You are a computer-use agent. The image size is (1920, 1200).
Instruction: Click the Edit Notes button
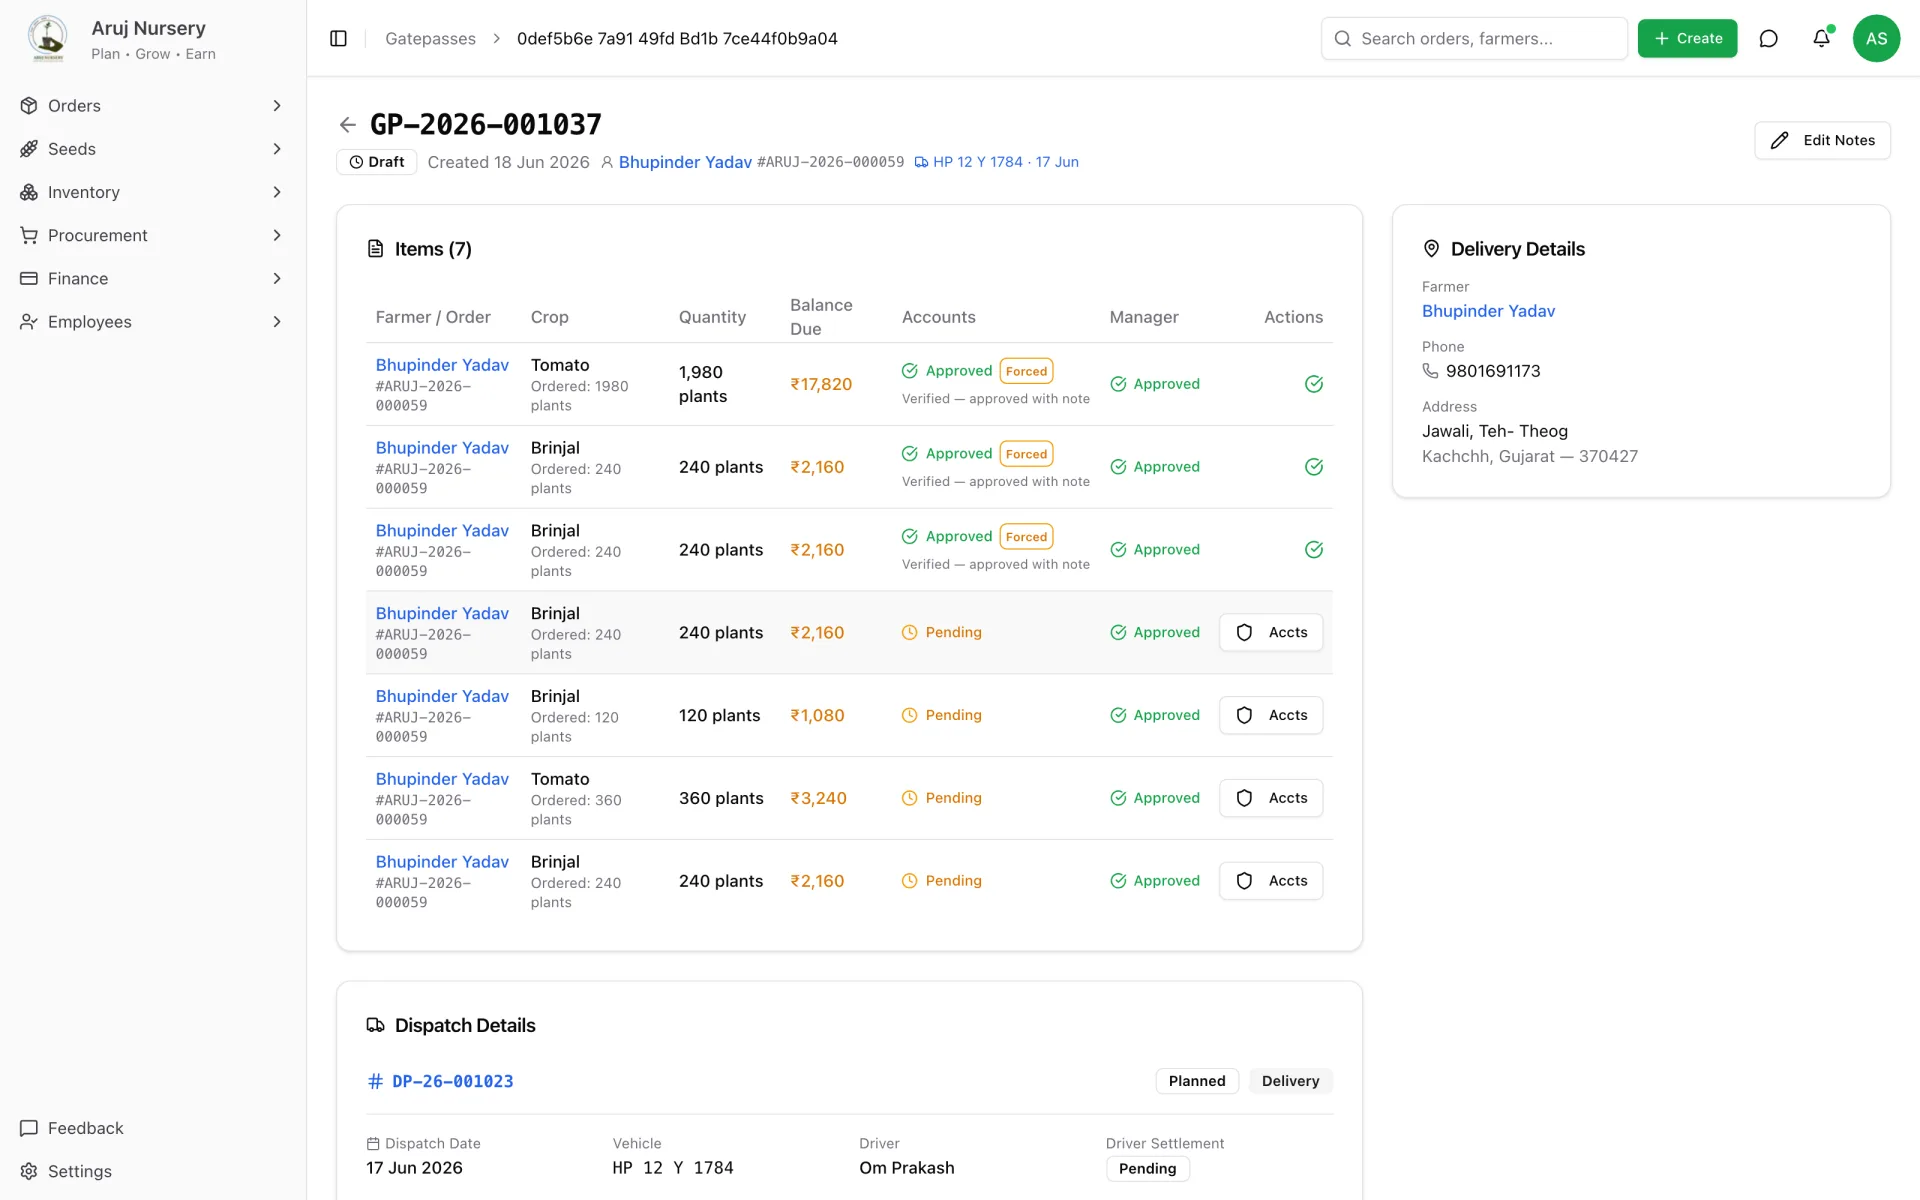click(x=1822, y=140)
